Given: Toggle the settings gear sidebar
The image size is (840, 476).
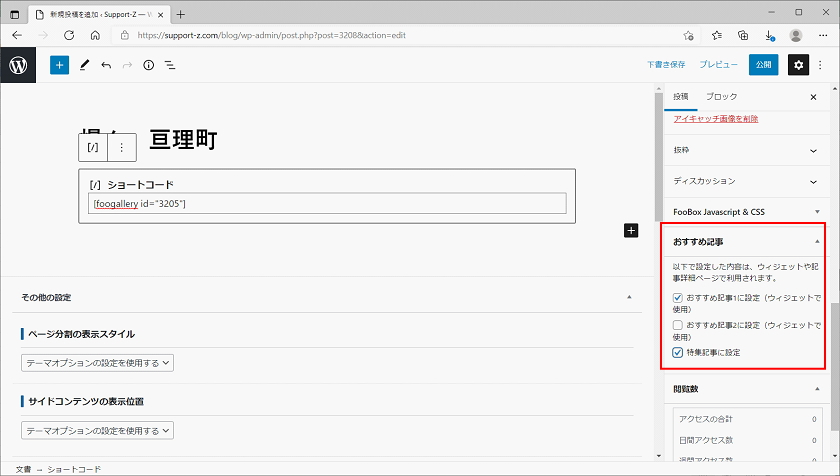Looking at the screenshot, I should 798,65.
